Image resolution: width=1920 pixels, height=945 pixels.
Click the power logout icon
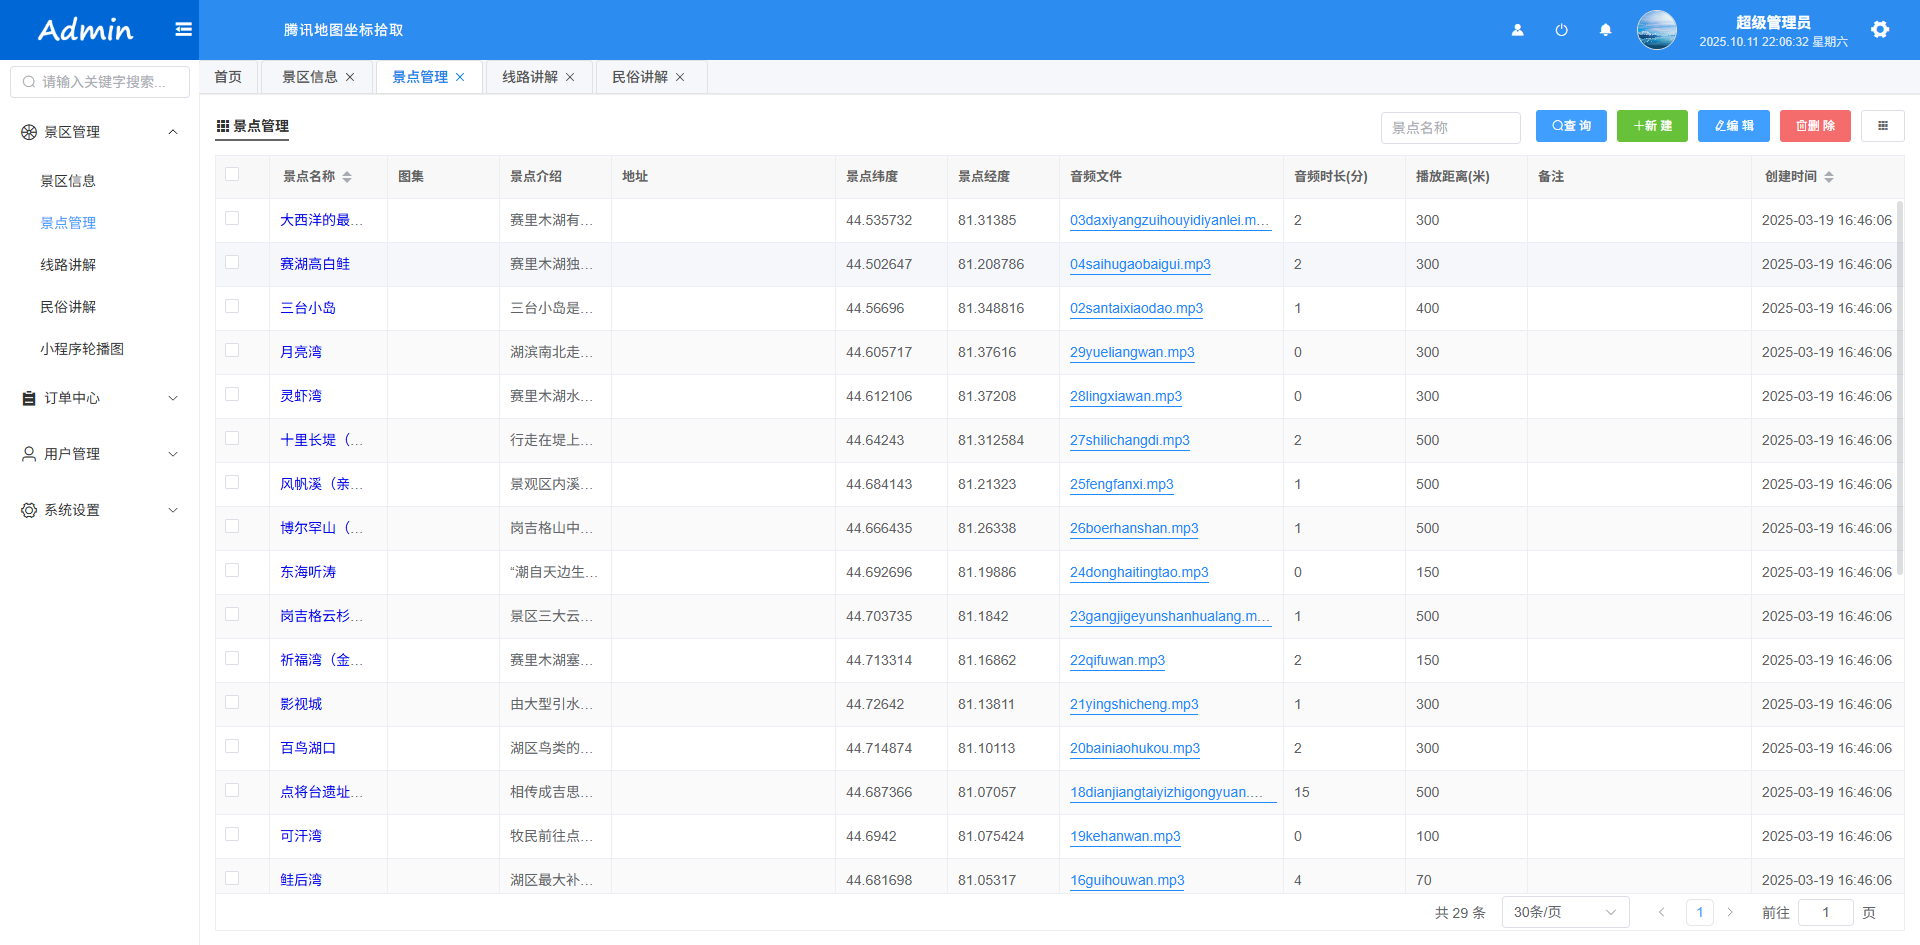coord(1561,30)
